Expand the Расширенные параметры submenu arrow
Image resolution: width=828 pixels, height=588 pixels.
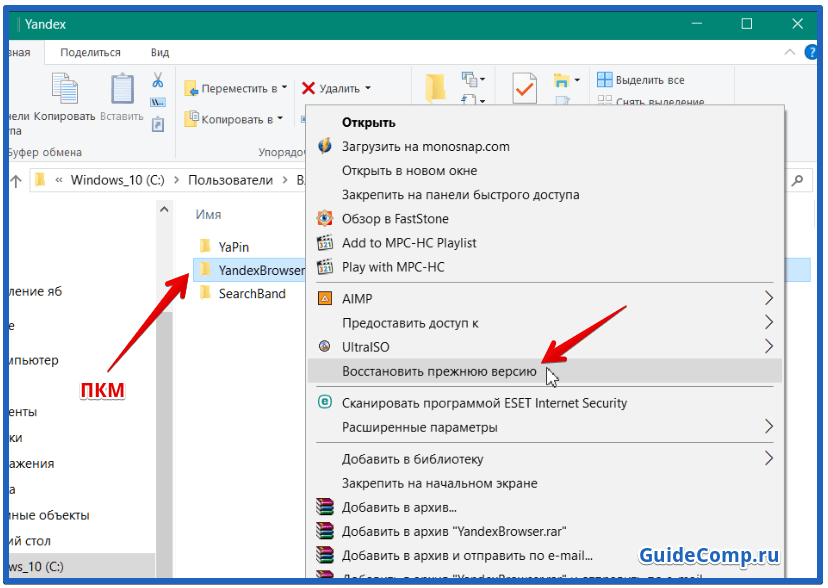(x=769, y=426)
